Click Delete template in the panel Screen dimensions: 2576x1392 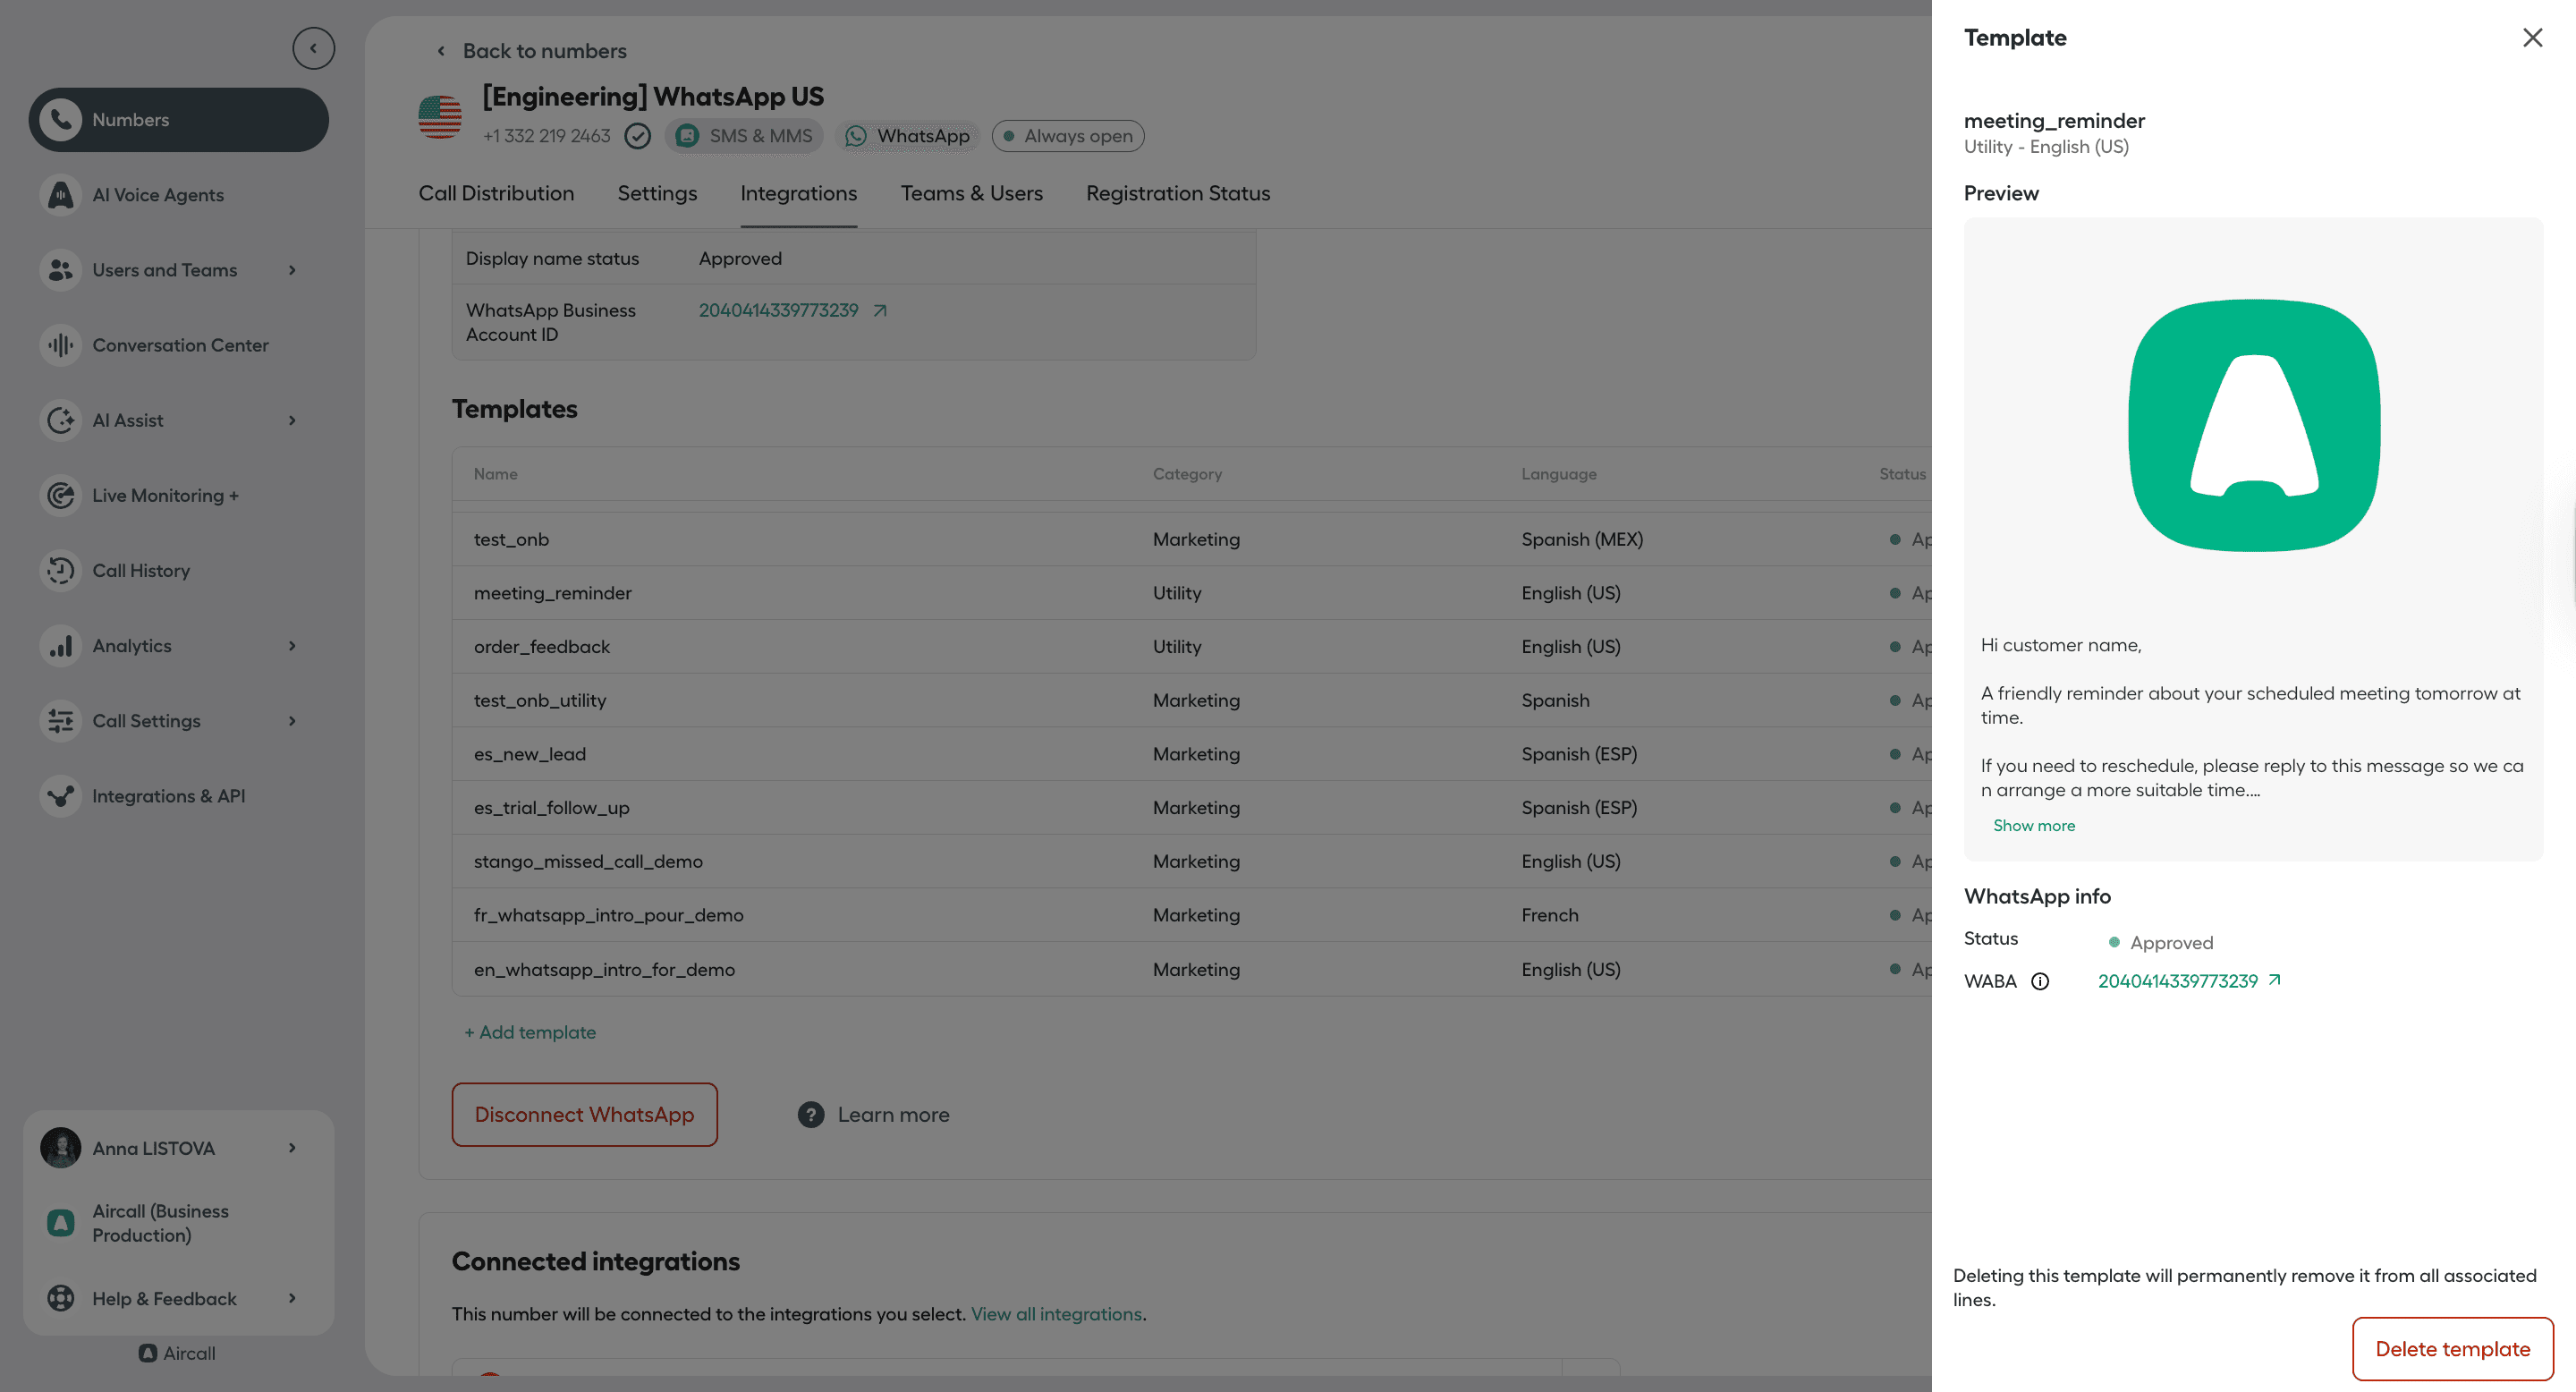[x=2452, y=1348]
